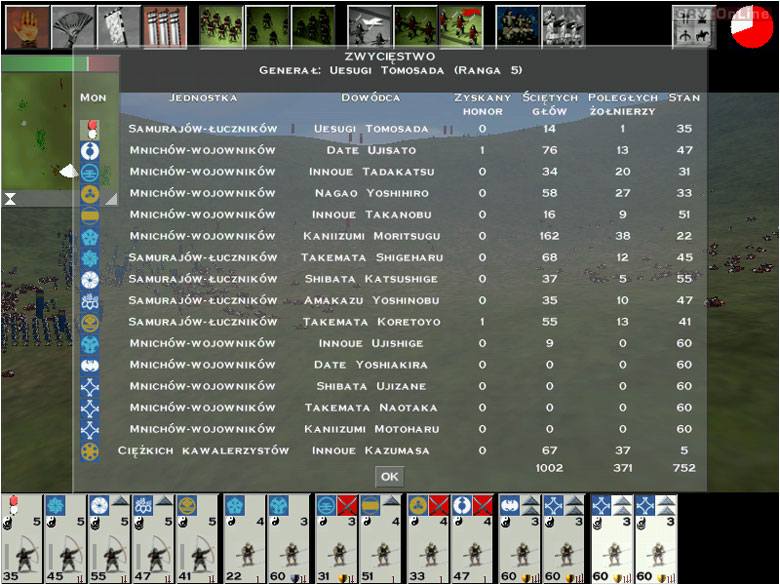Click the Uesugi Tomosada row in the table
This screenshot has height=585, width=780.
pyautogui.click(x=370, y=129)
